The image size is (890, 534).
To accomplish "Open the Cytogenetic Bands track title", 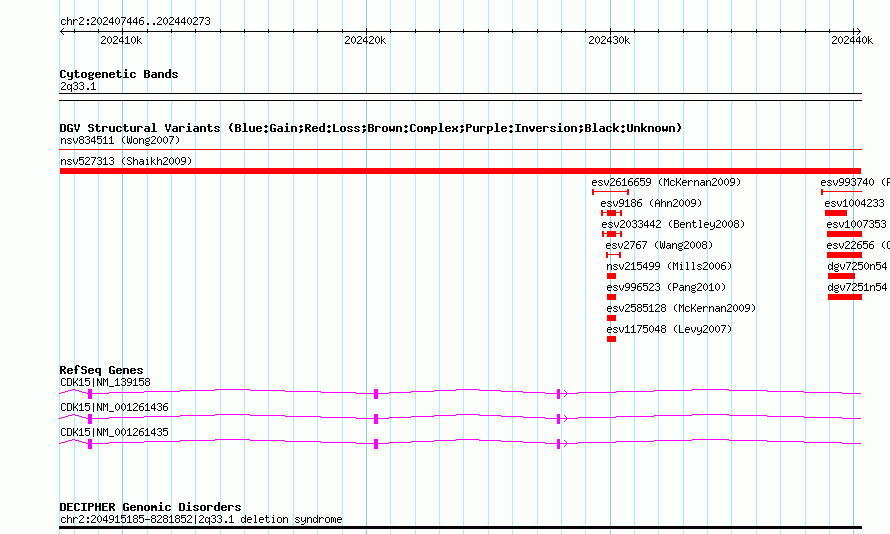I will pyautogui.click(x=119, y=74).
